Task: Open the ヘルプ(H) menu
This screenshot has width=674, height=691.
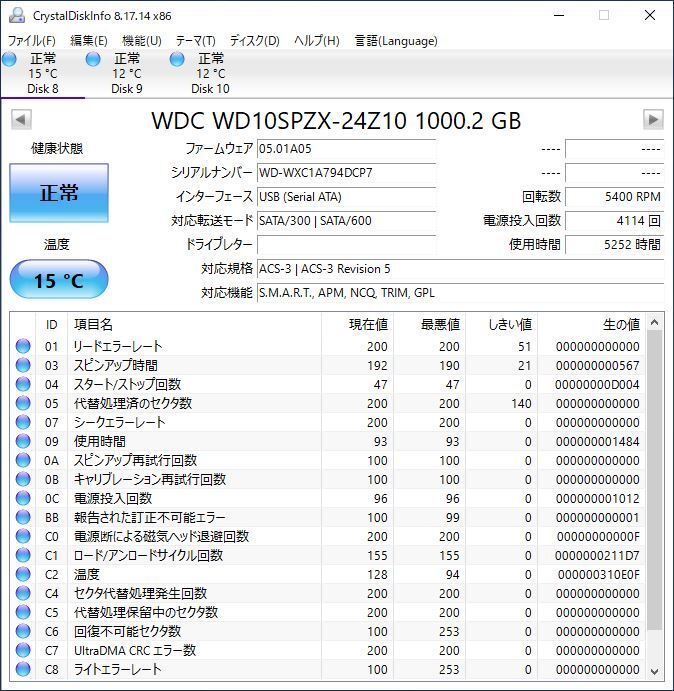Action: click(317, 41)
